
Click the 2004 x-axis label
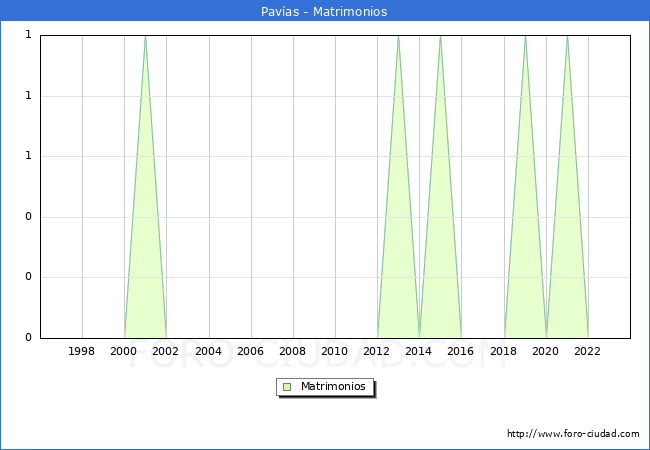(x=209, y=351)
